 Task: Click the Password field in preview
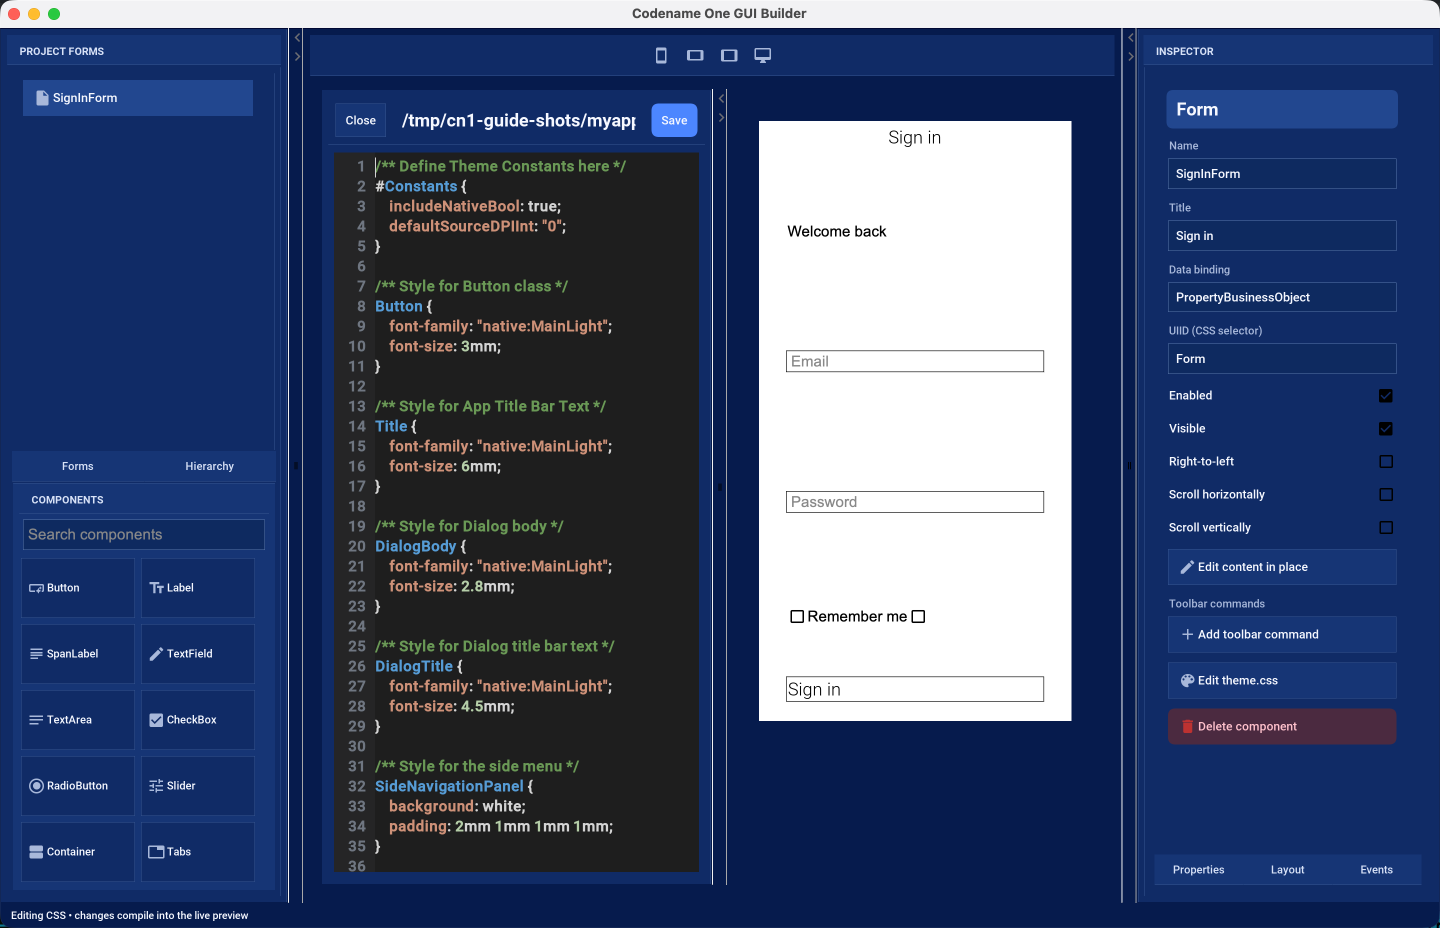pos(915,502)
